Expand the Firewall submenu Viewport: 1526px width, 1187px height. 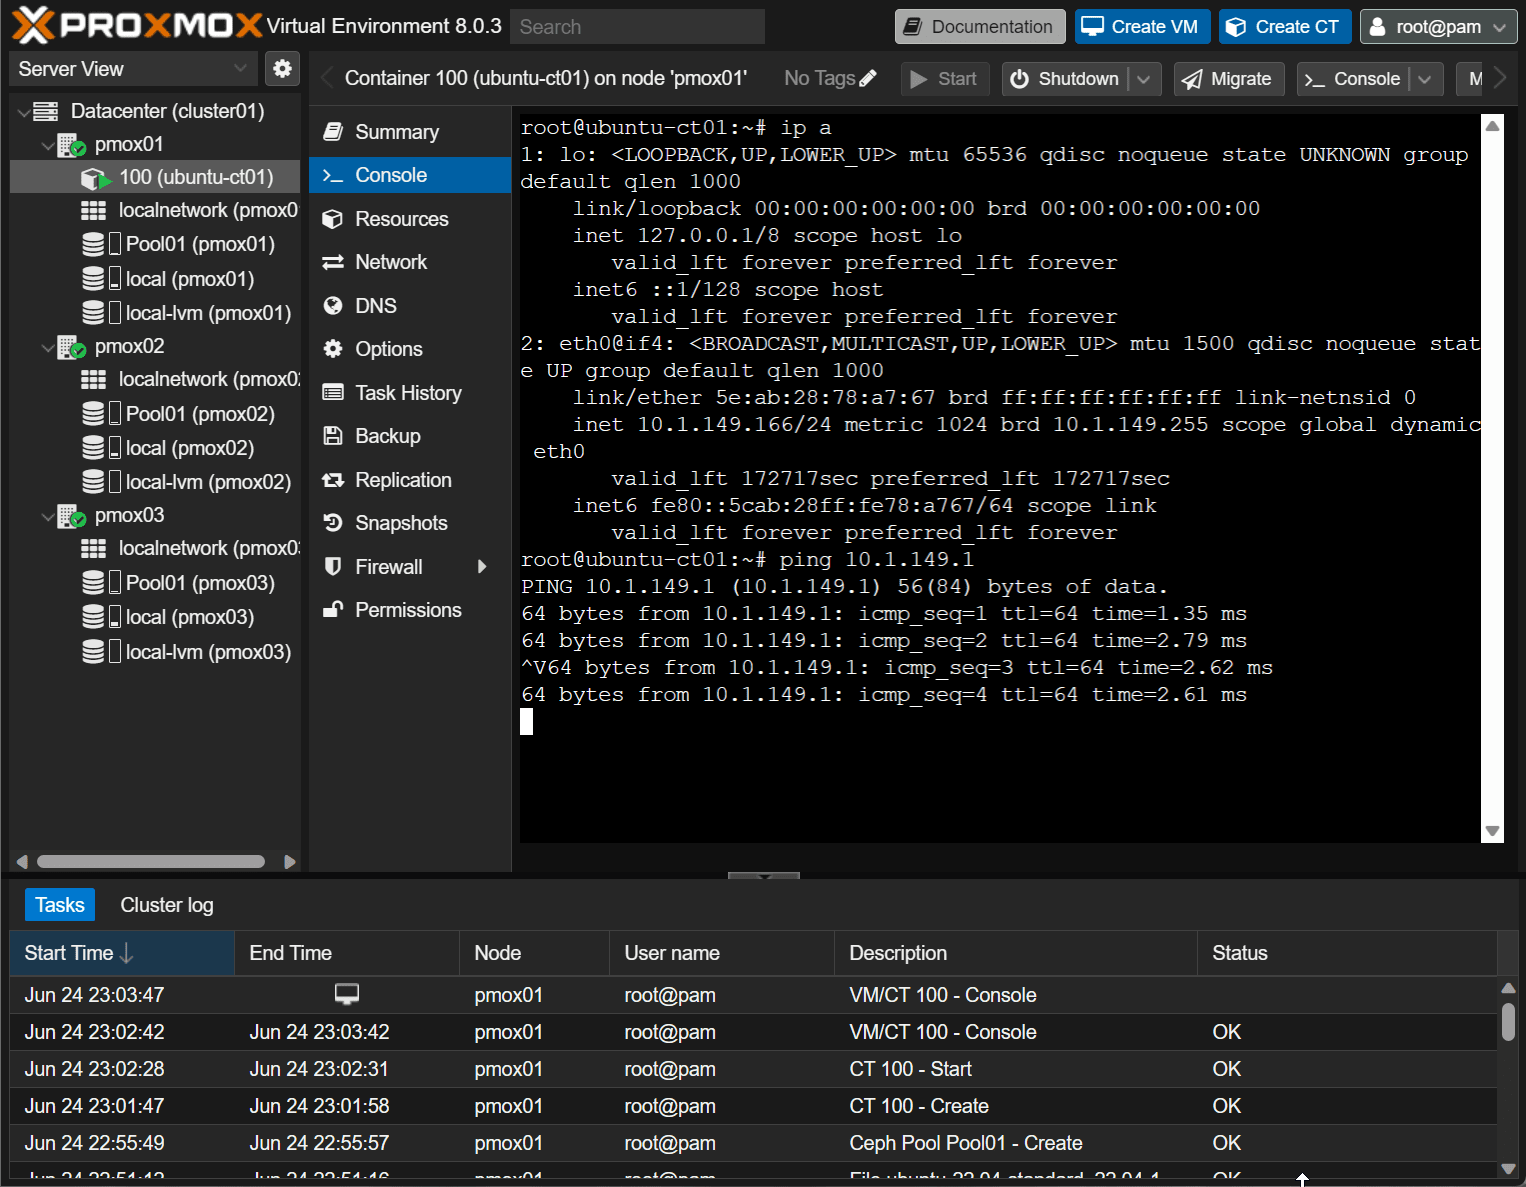482,566
